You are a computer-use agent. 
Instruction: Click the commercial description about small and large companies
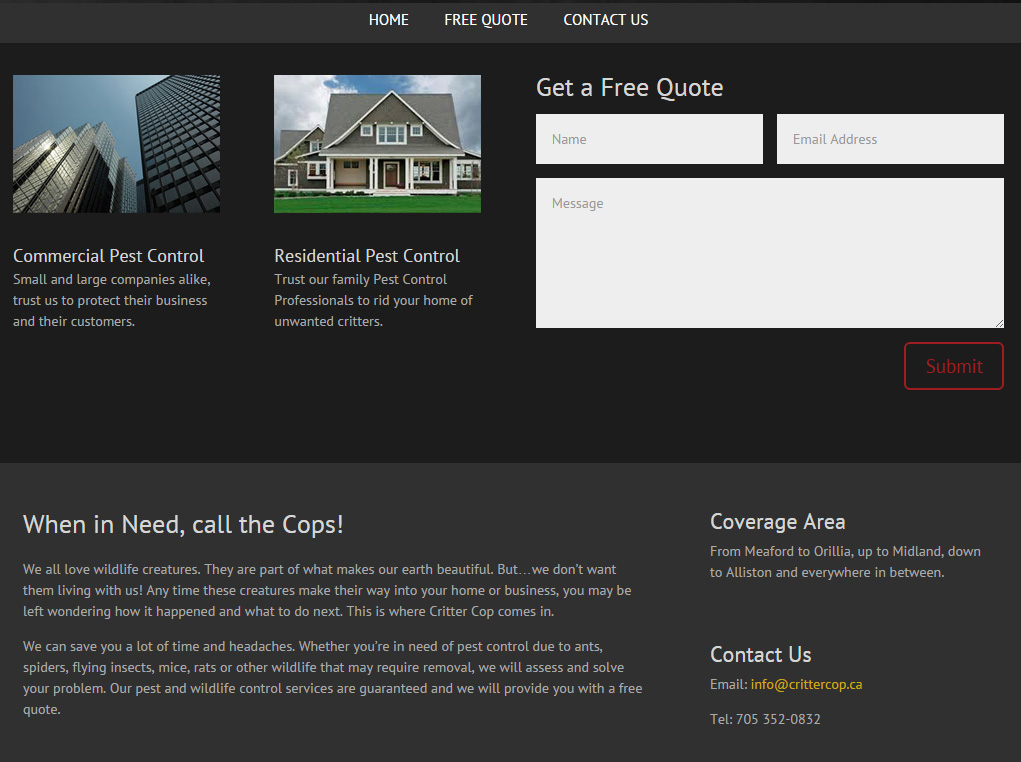(111, 300)
